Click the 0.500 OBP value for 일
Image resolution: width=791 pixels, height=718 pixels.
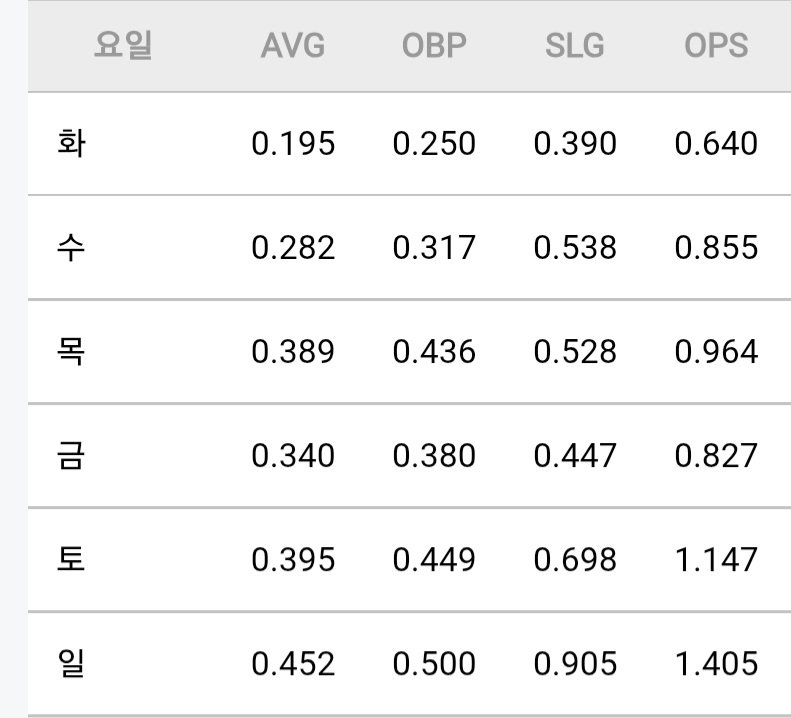click(434, 663)
